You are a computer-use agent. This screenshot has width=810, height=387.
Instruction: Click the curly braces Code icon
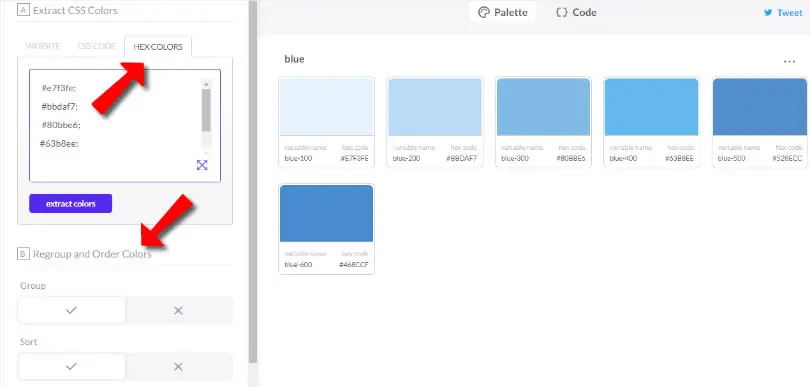click(x=562, y=12)
